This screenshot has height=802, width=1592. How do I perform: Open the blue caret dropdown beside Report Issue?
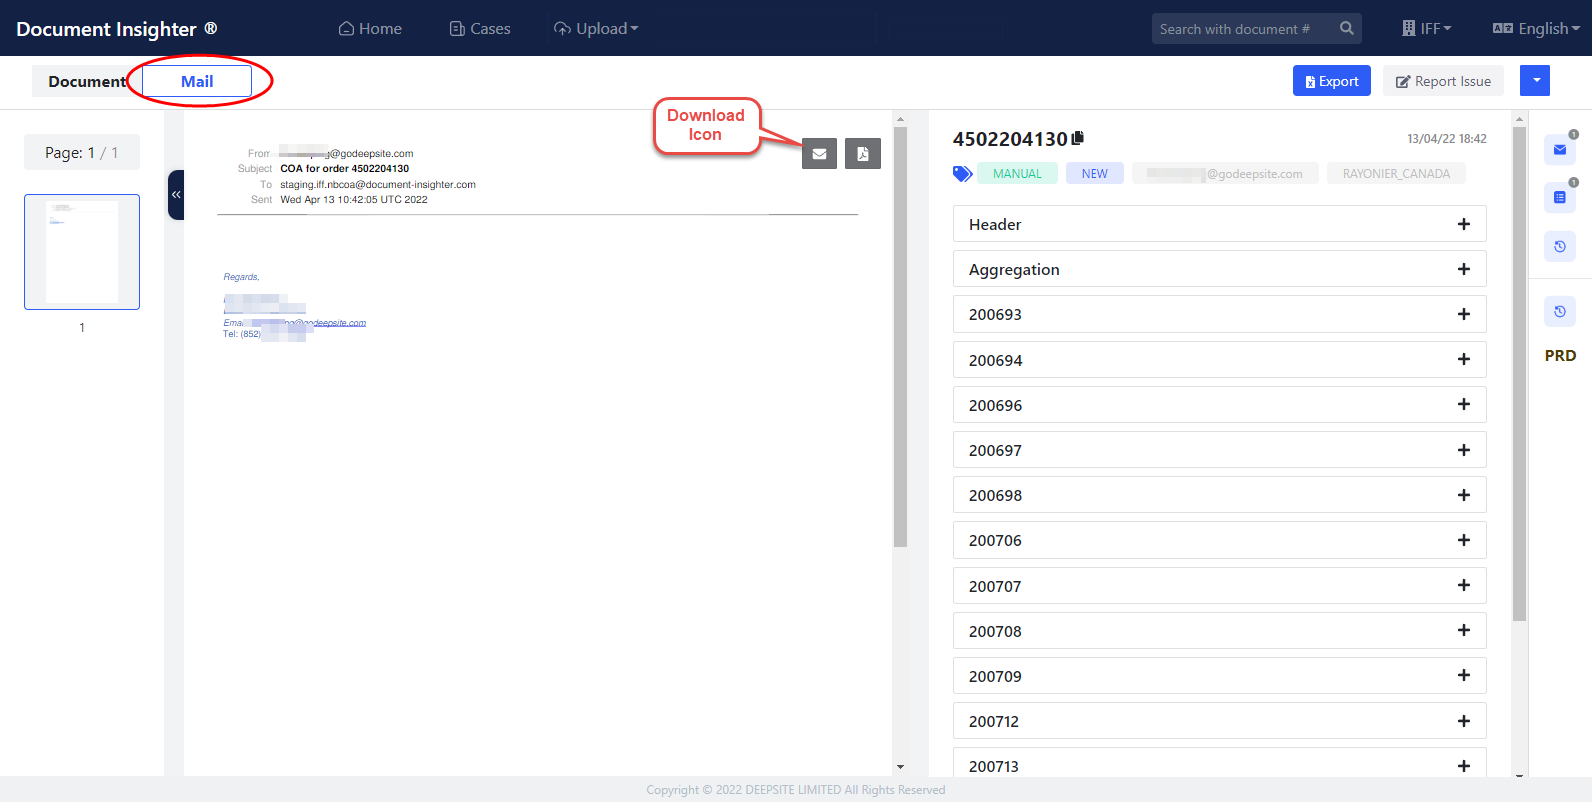click(1535, 81)
